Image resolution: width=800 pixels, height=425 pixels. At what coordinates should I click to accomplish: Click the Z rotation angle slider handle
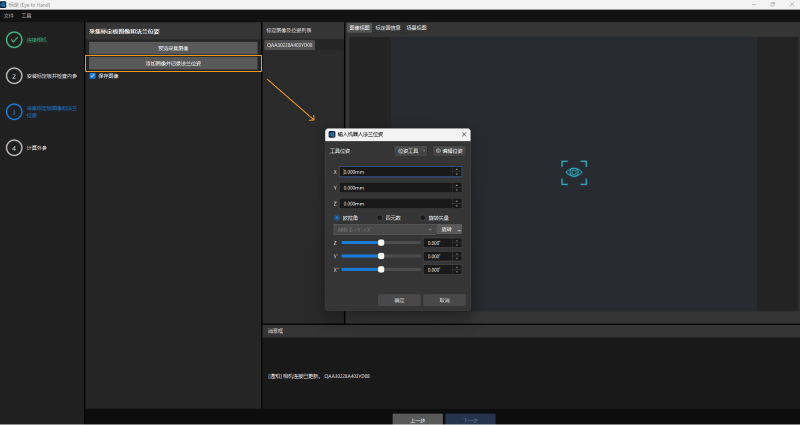[x=381, y=242]
